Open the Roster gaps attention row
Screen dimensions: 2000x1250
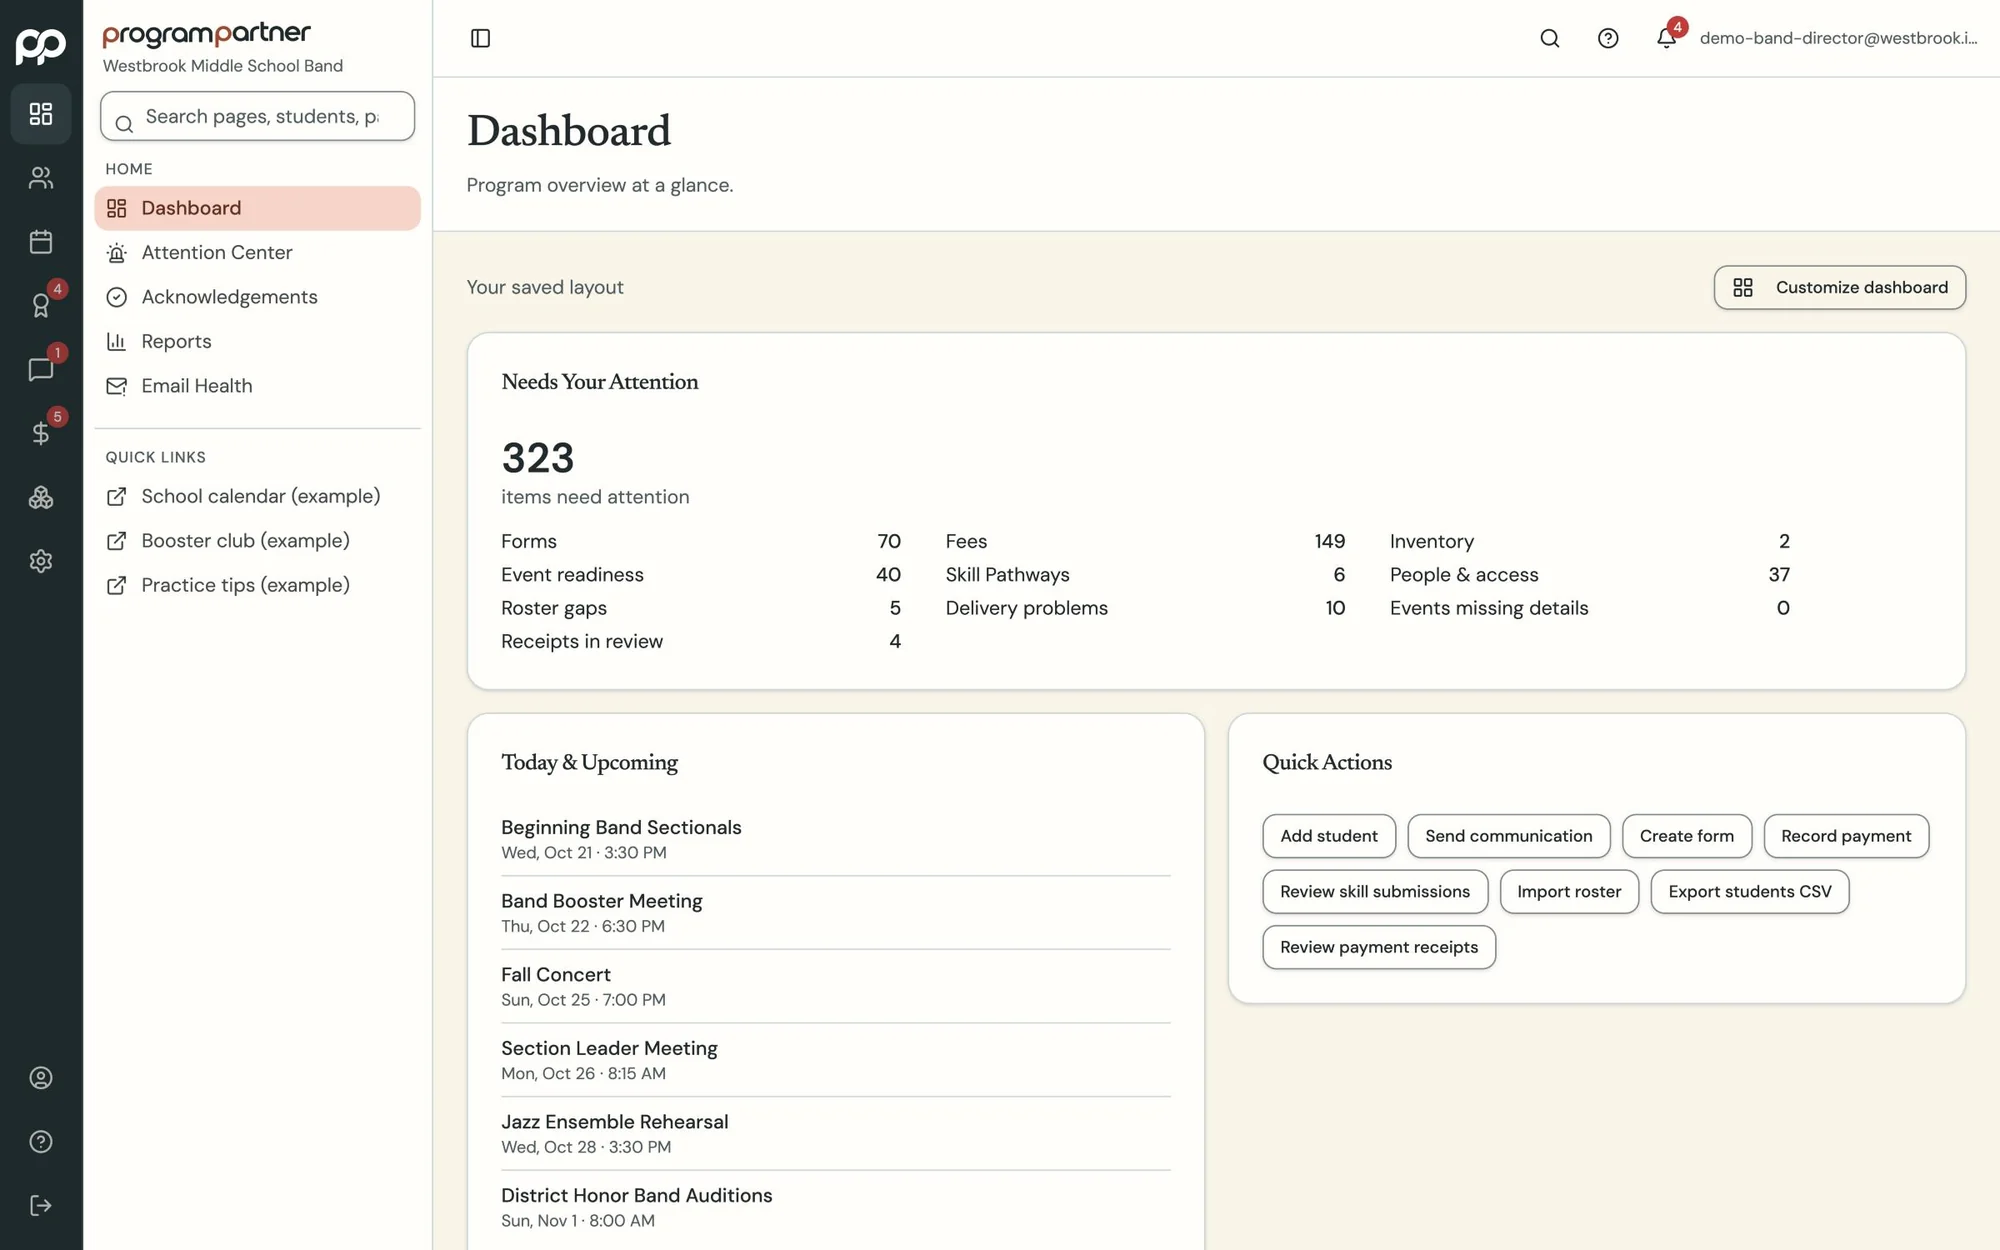click(701, 609)
